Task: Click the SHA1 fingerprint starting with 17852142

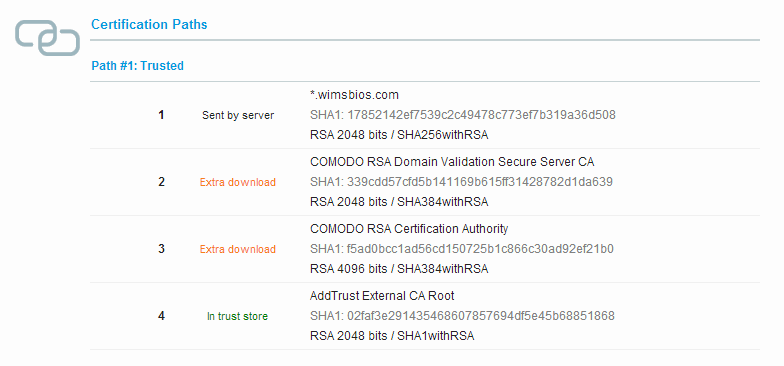Action: [463, 115]
